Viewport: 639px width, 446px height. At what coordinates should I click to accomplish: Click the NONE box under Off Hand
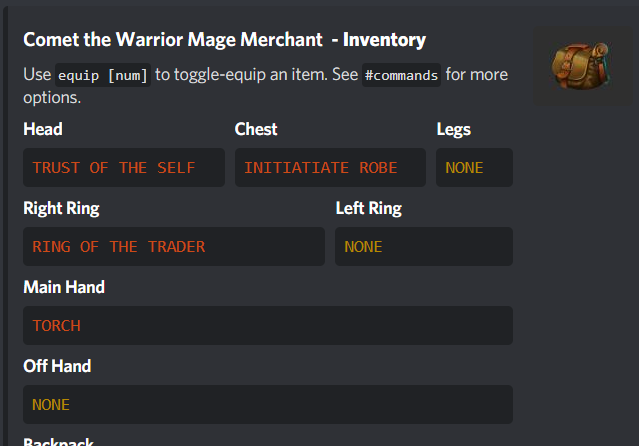coord(267,404)
